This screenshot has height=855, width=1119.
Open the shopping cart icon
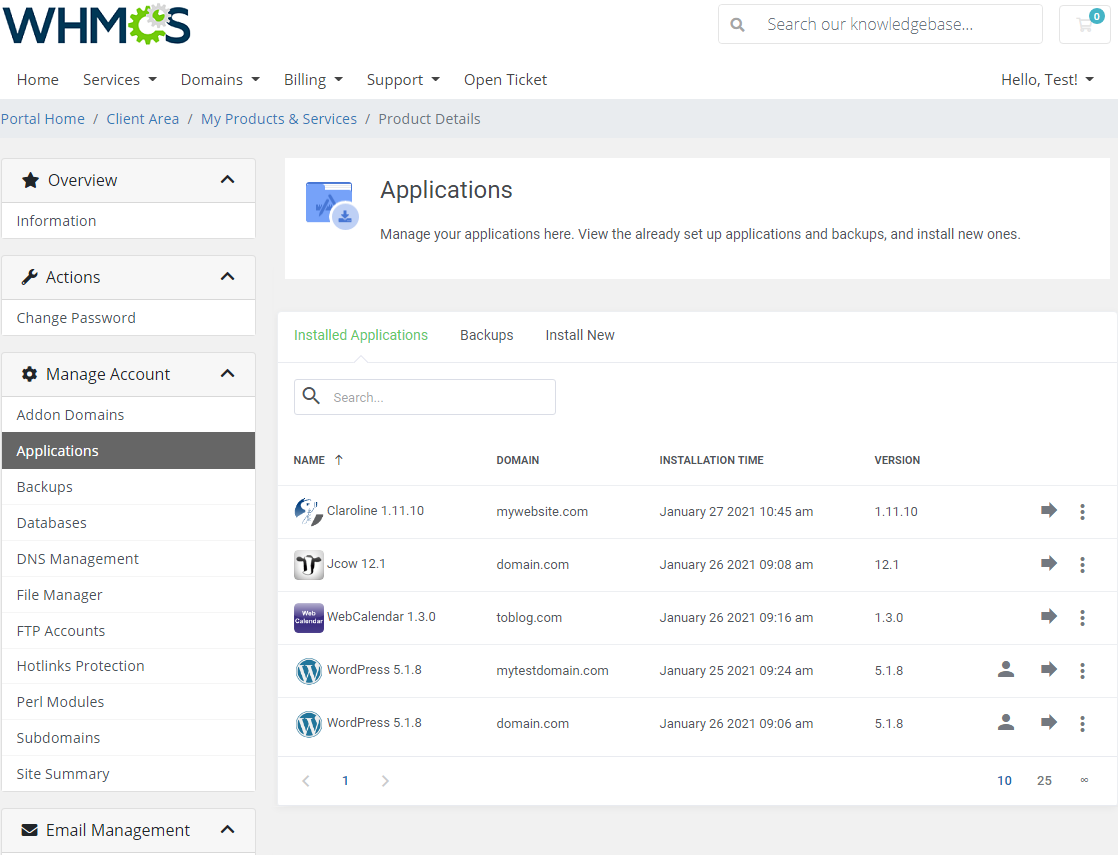click(x=1085, y=24)
